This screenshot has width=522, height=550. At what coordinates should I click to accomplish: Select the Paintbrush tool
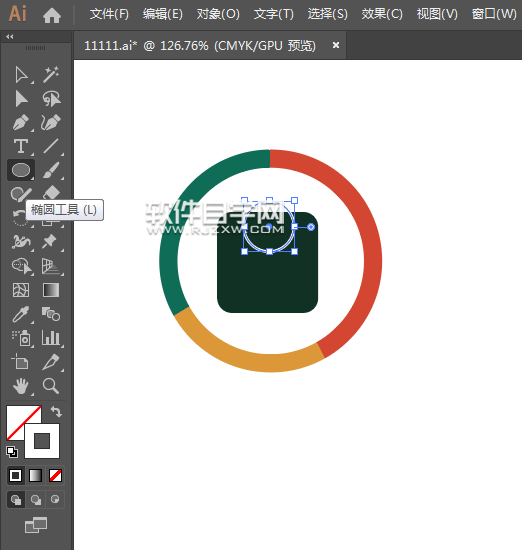tap(51, 170)
